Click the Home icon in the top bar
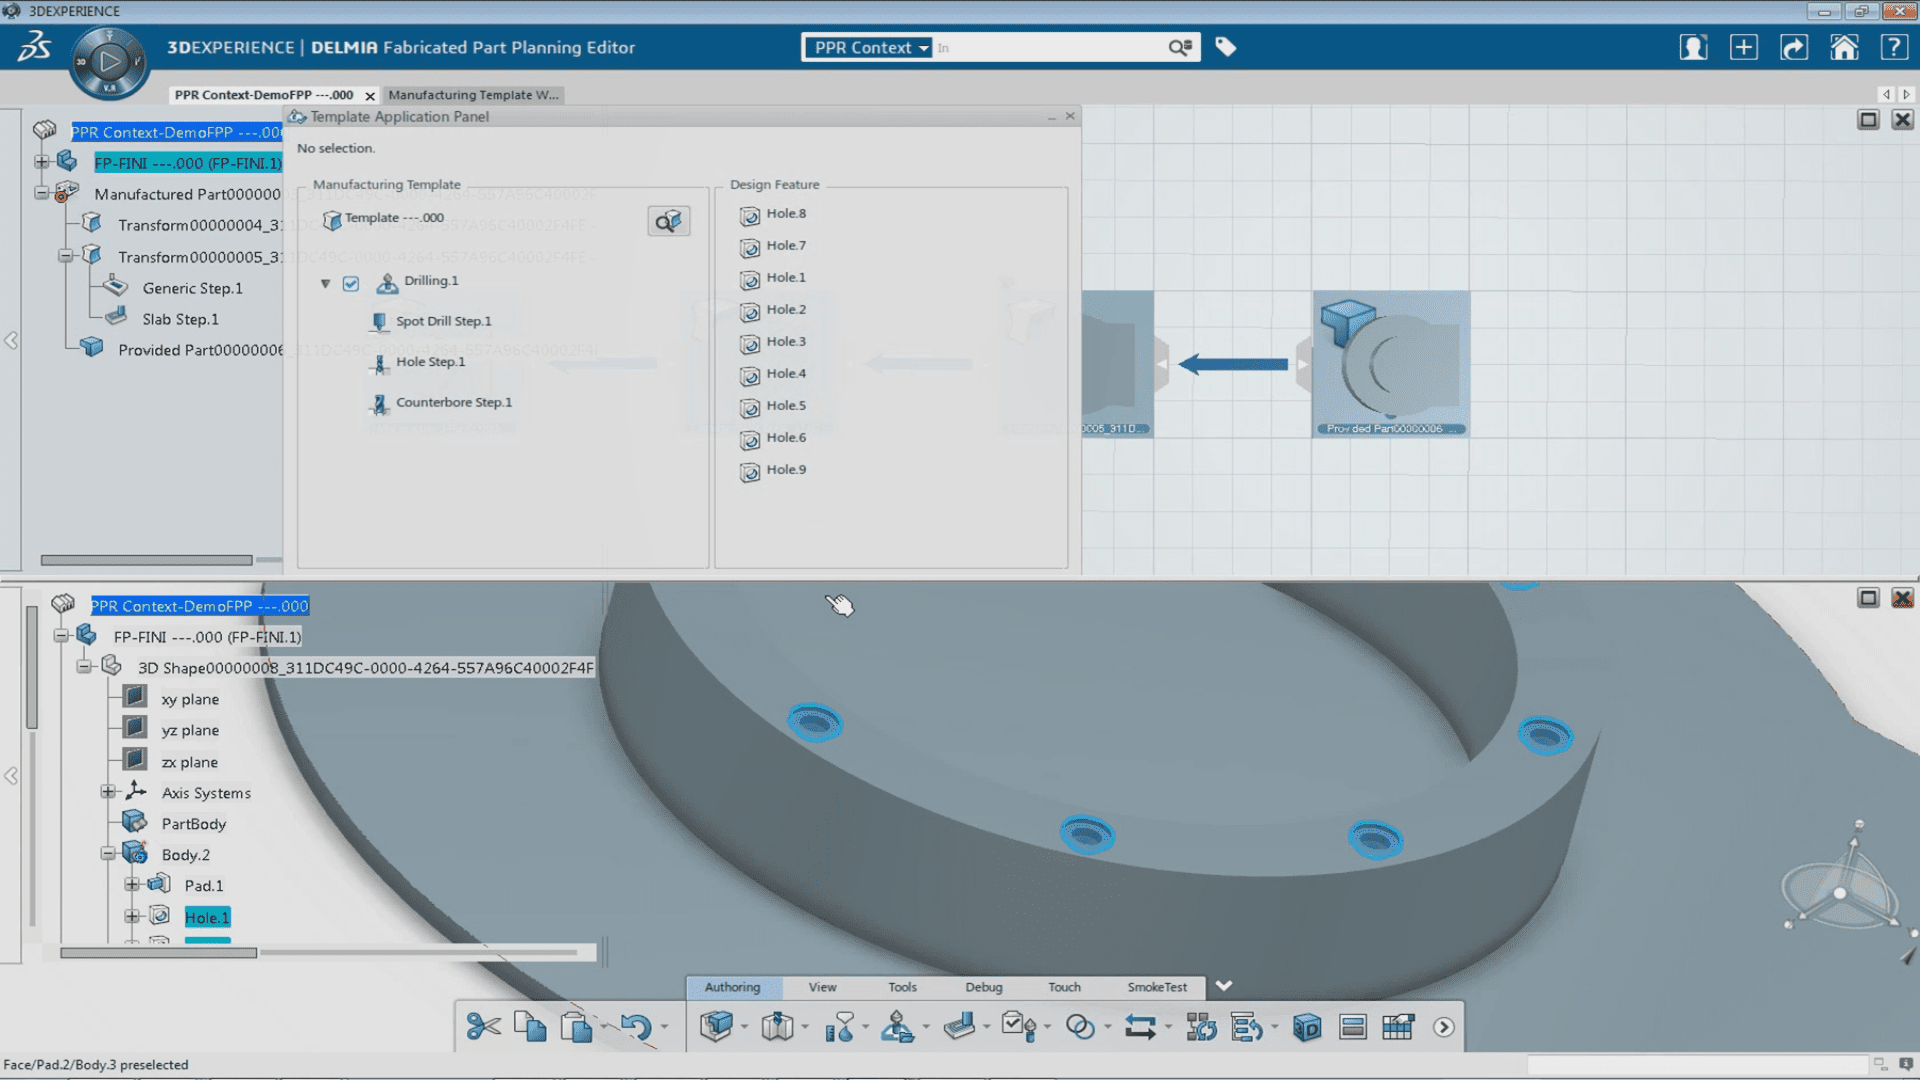 [x=1844, y=47]
